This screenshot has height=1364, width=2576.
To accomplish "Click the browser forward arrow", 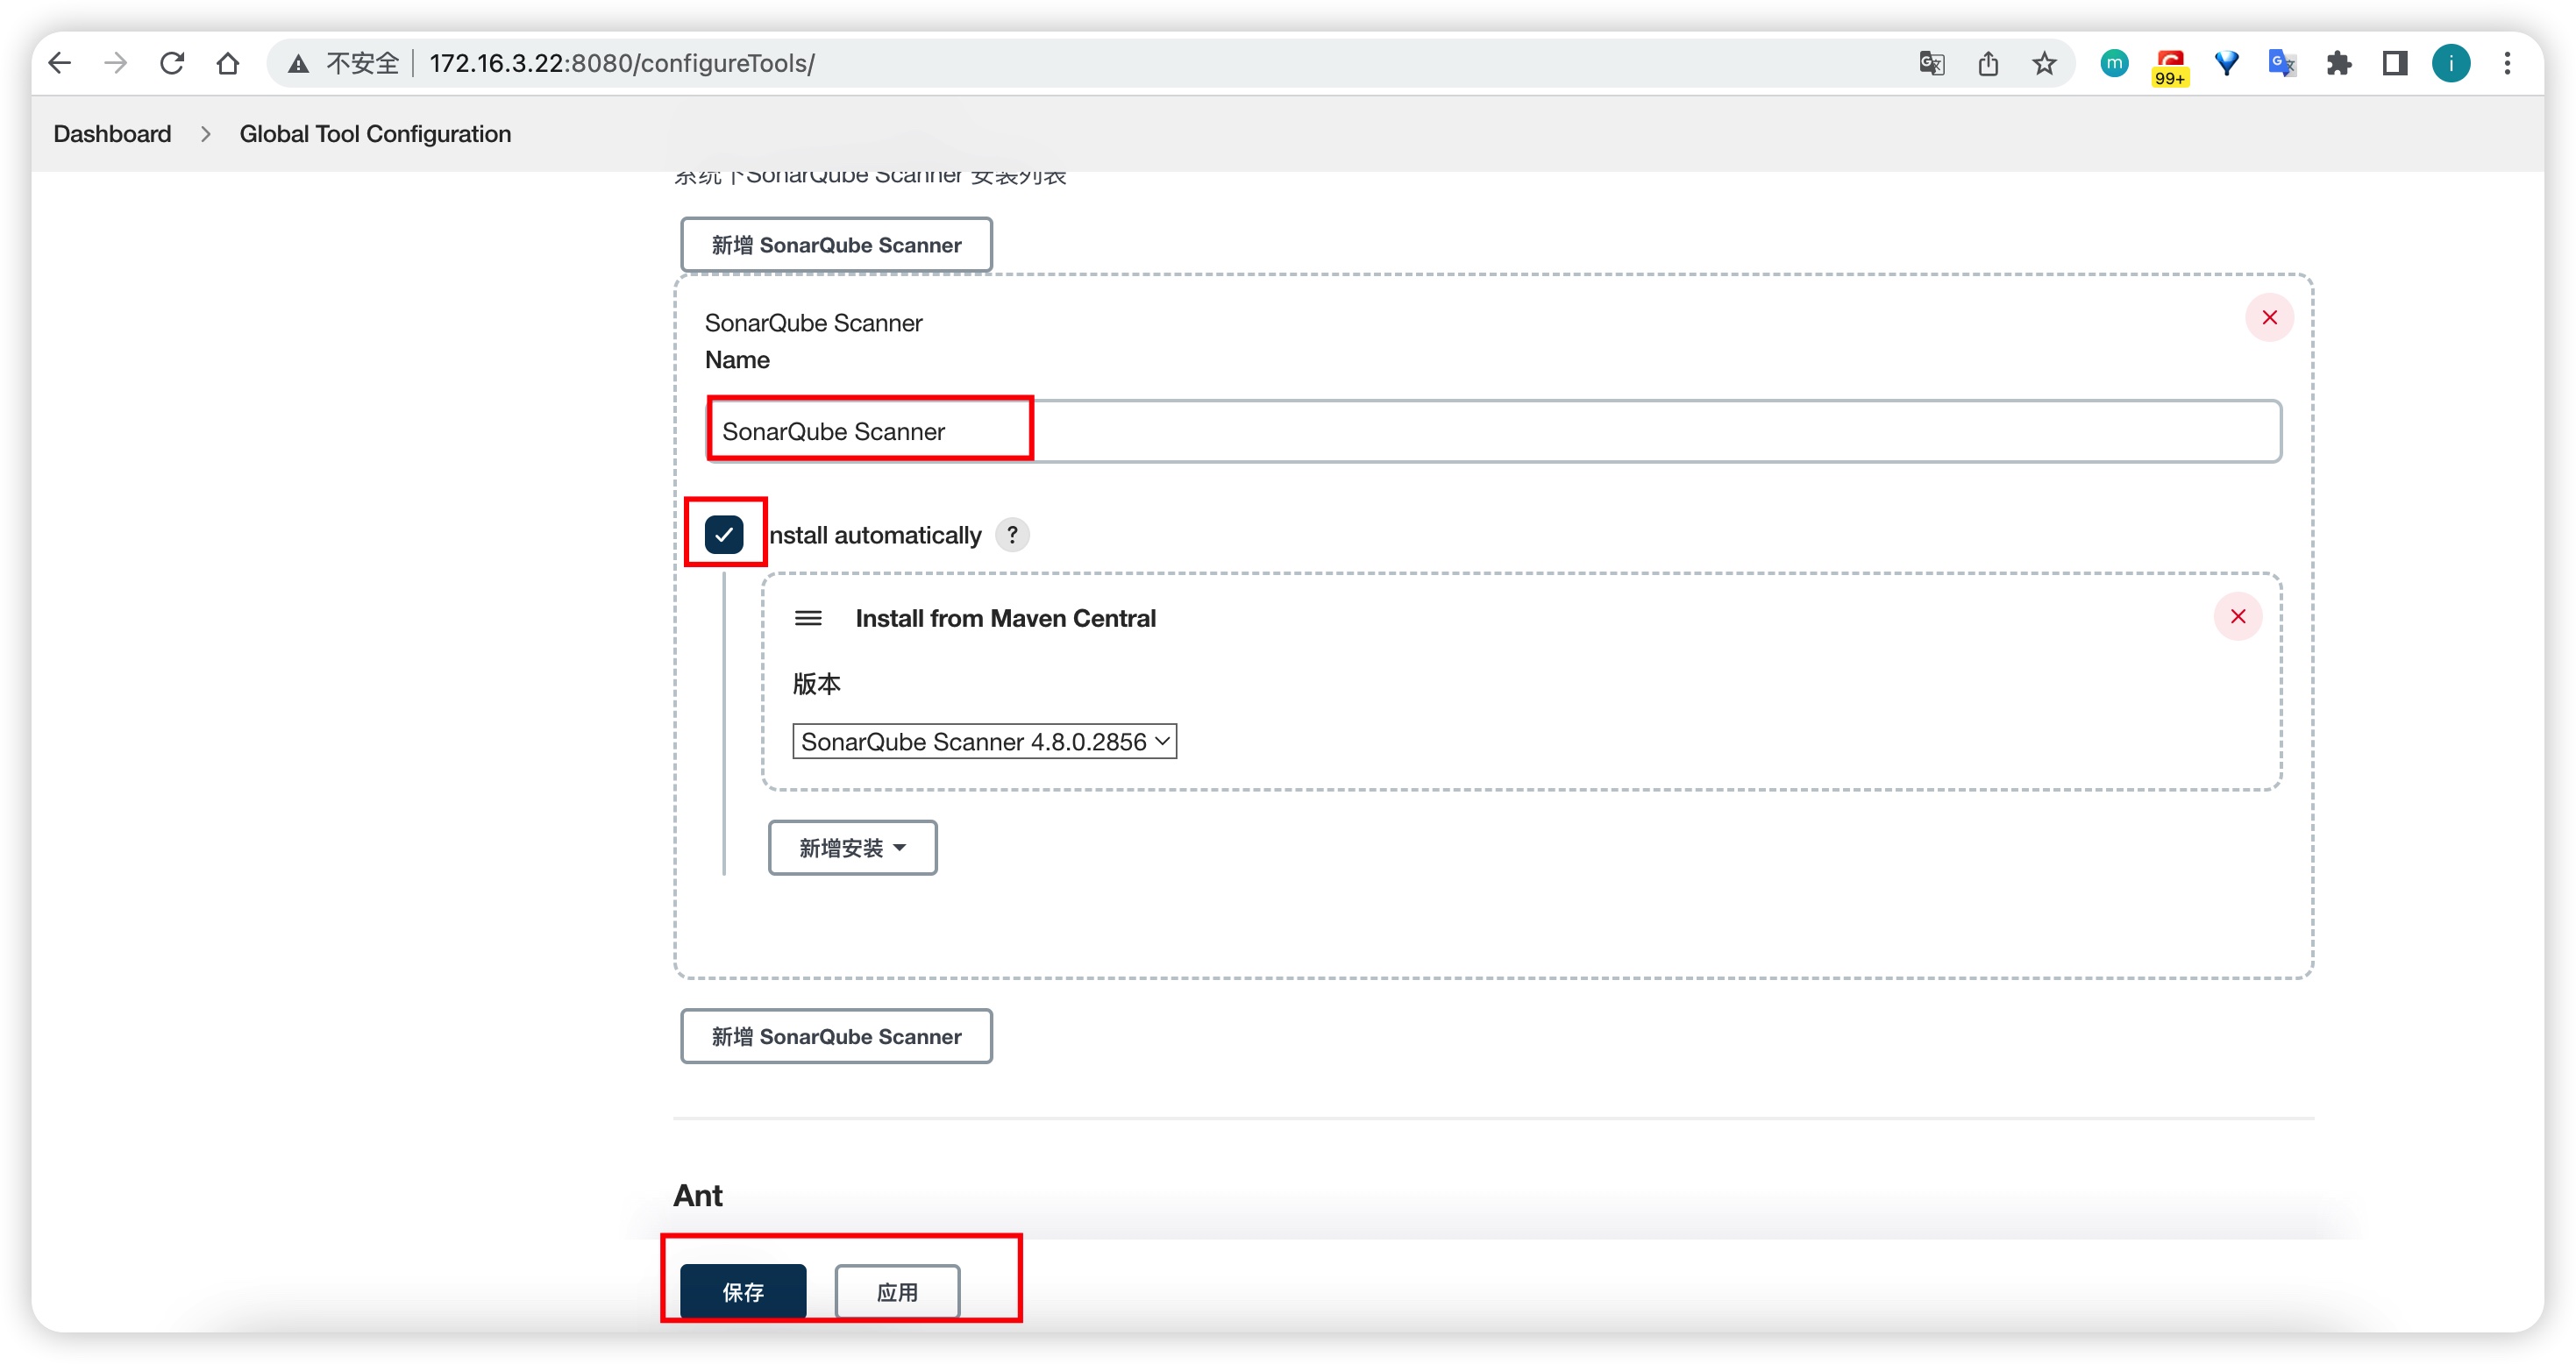I will coord(116,63).
